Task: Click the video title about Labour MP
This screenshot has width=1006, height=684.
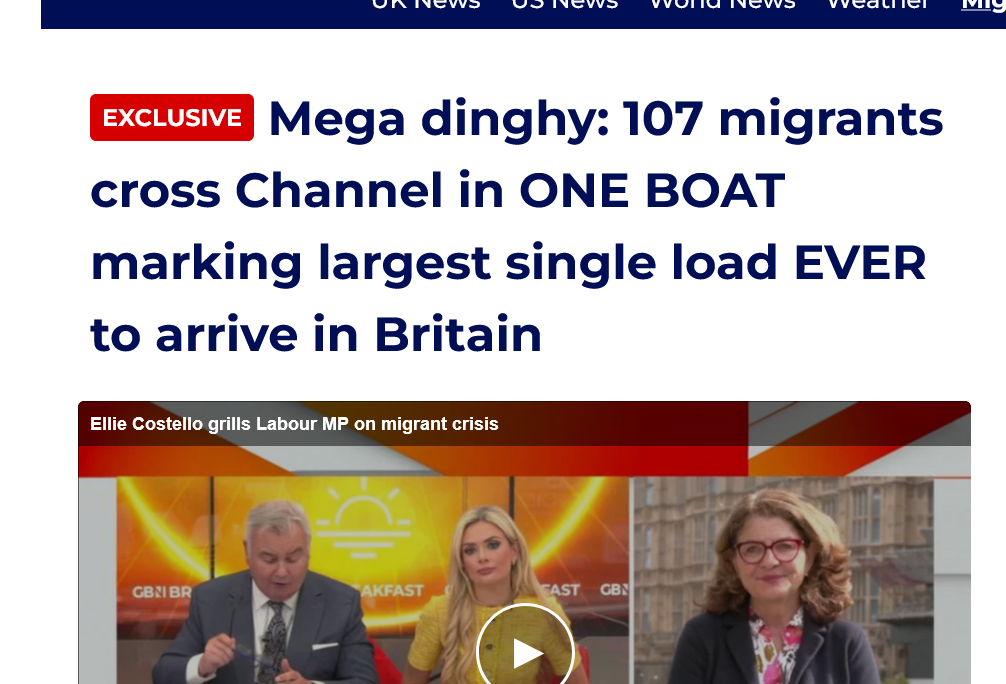Action: click(x=294, y=424)
